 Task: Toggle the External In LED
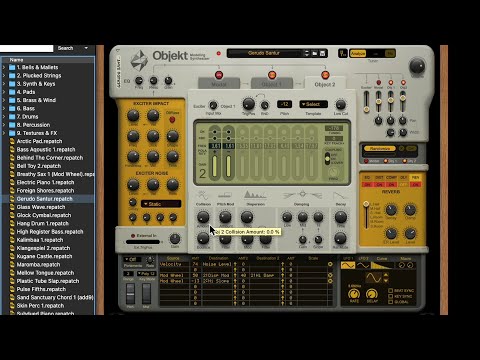pyautogui.click(x=133, y=236)
